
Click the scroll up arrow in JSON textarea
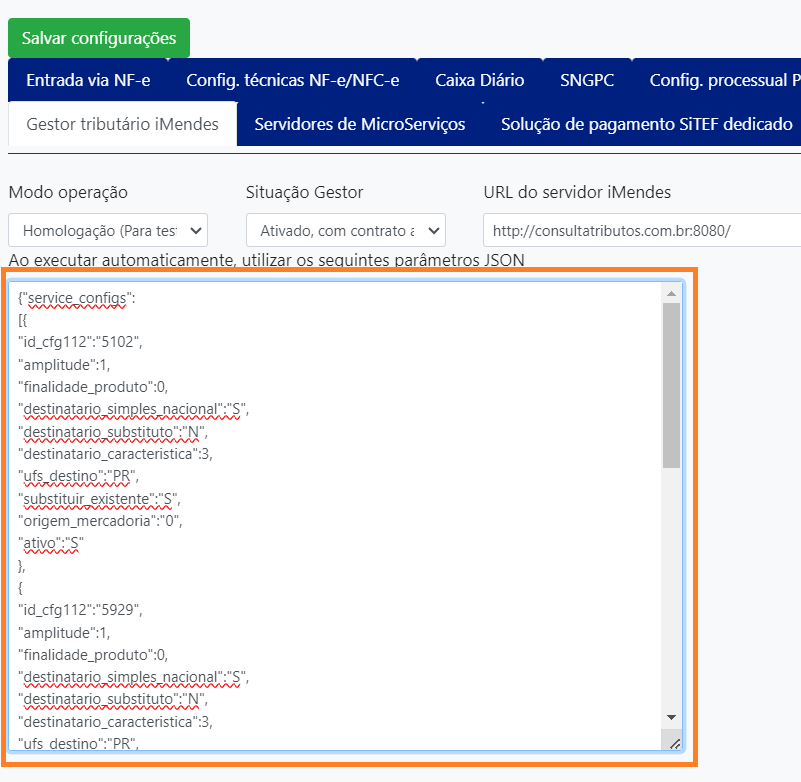pos(671,292)
